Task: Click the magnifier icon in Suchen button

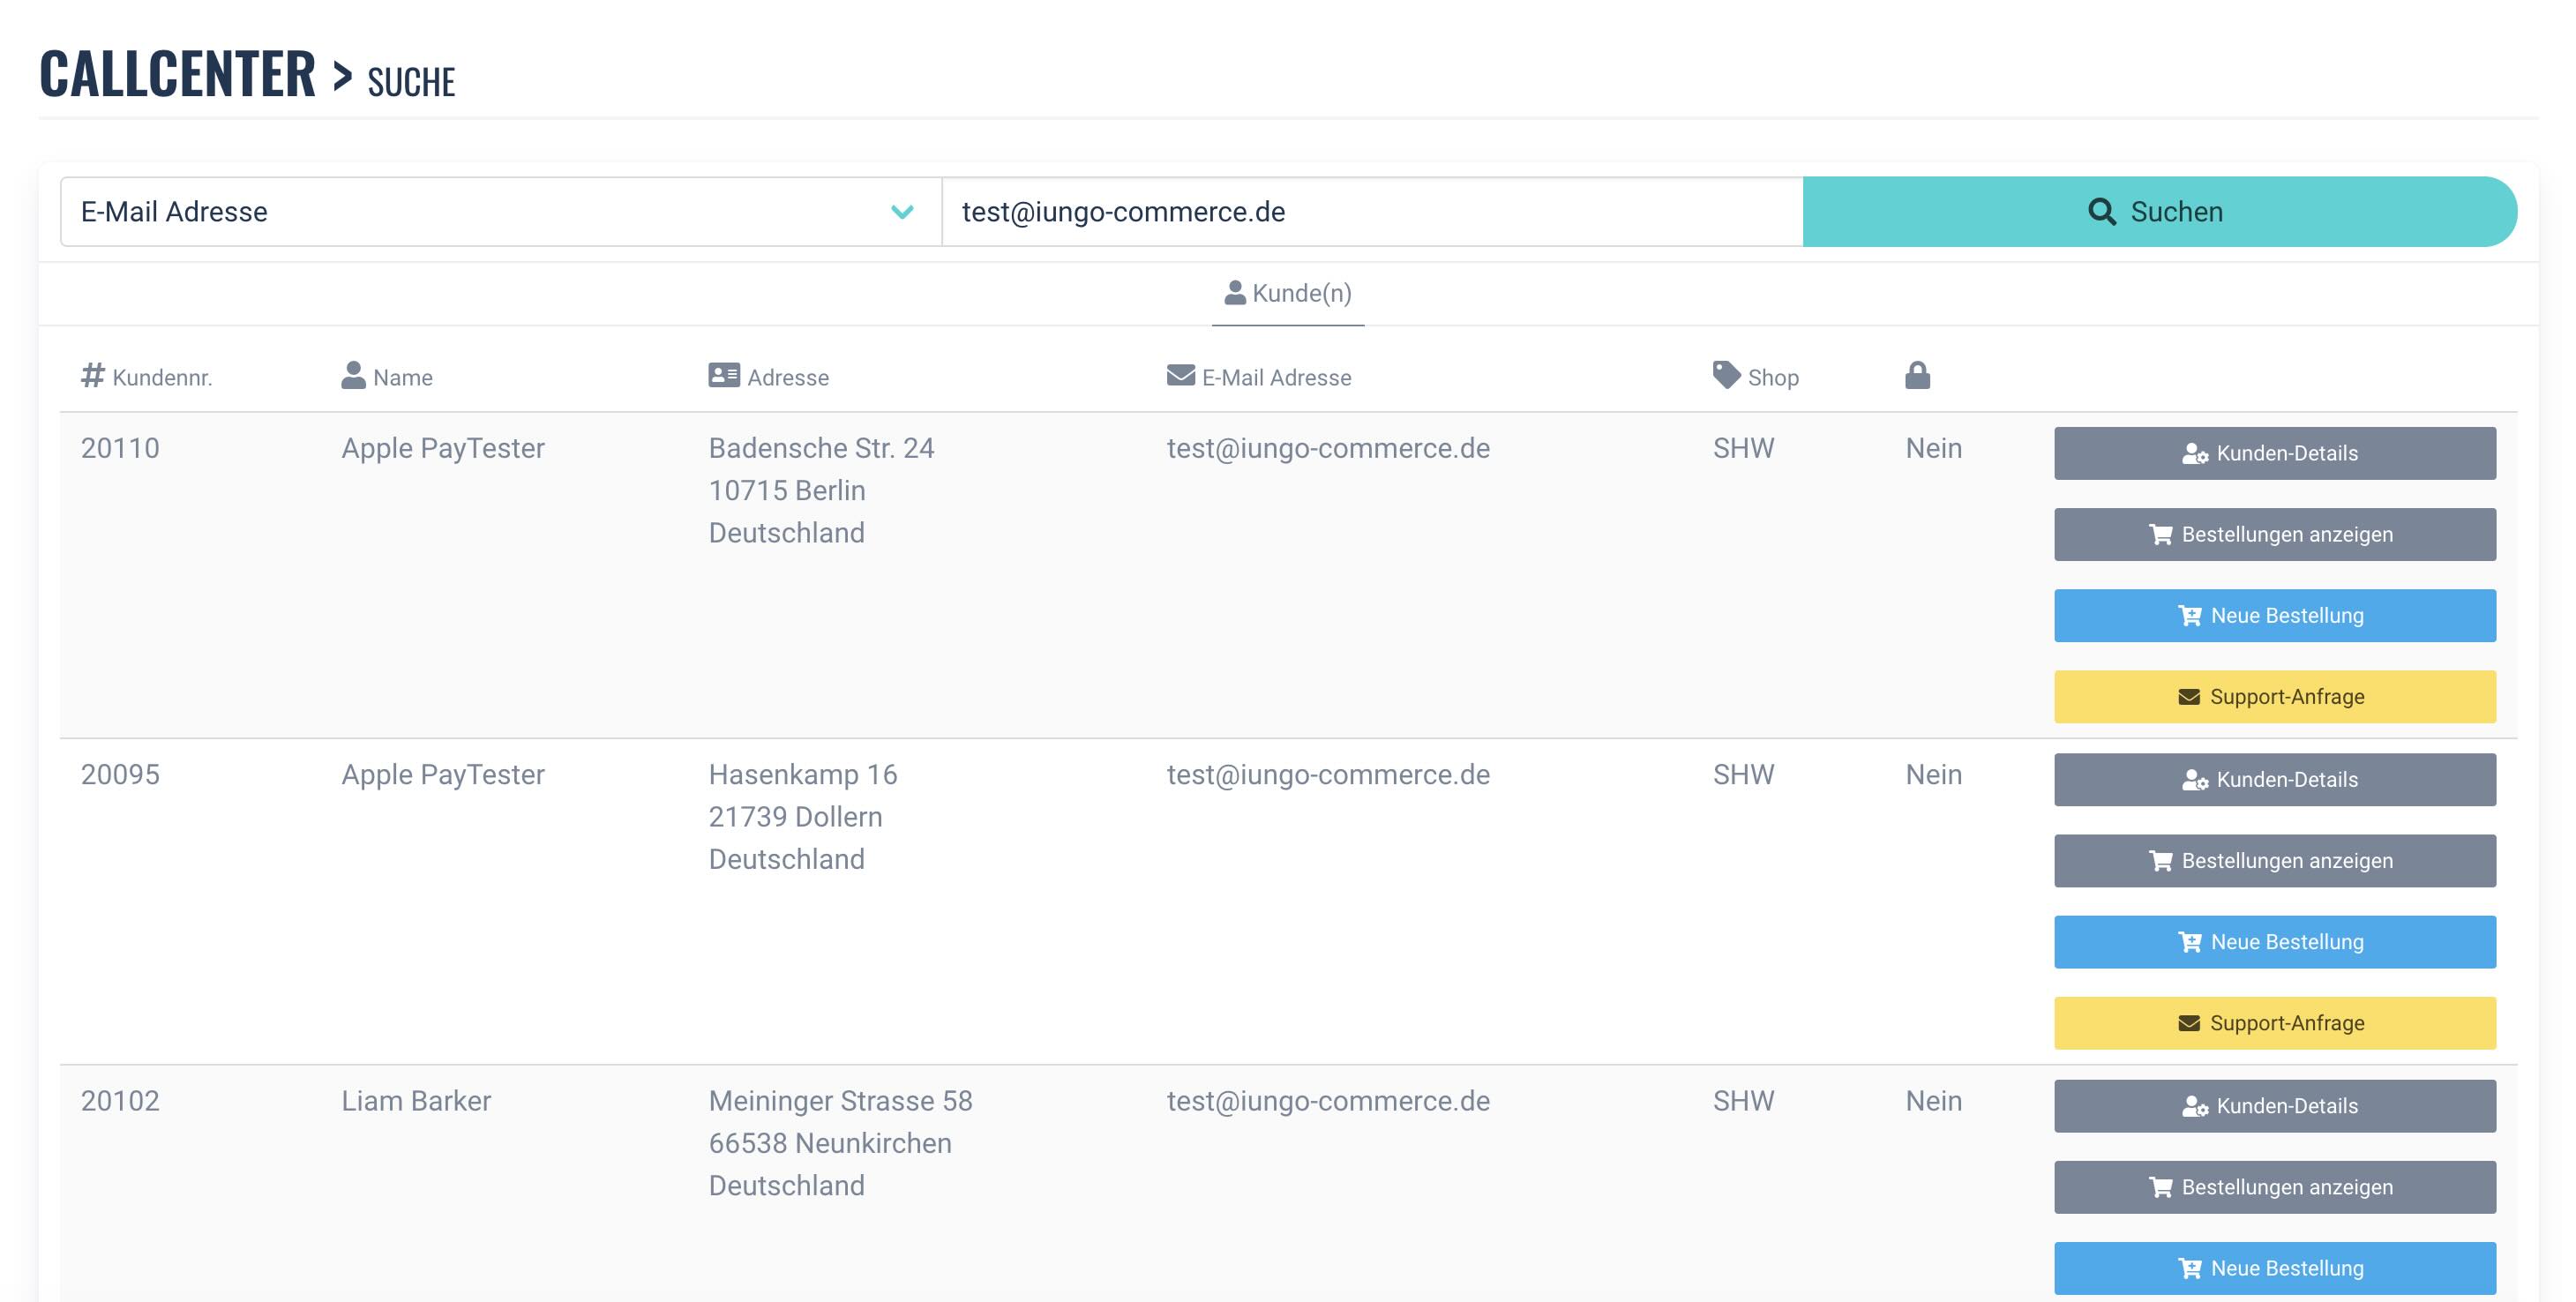Action: pos(2101,212)
